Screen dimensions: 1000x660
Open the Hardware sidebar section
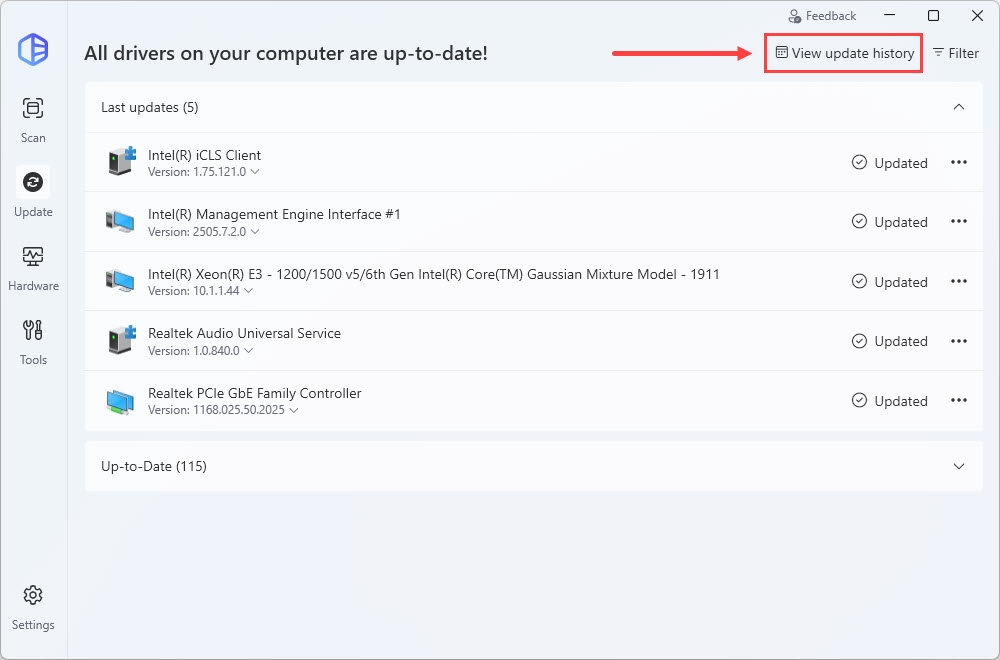[x=33, y=266]
